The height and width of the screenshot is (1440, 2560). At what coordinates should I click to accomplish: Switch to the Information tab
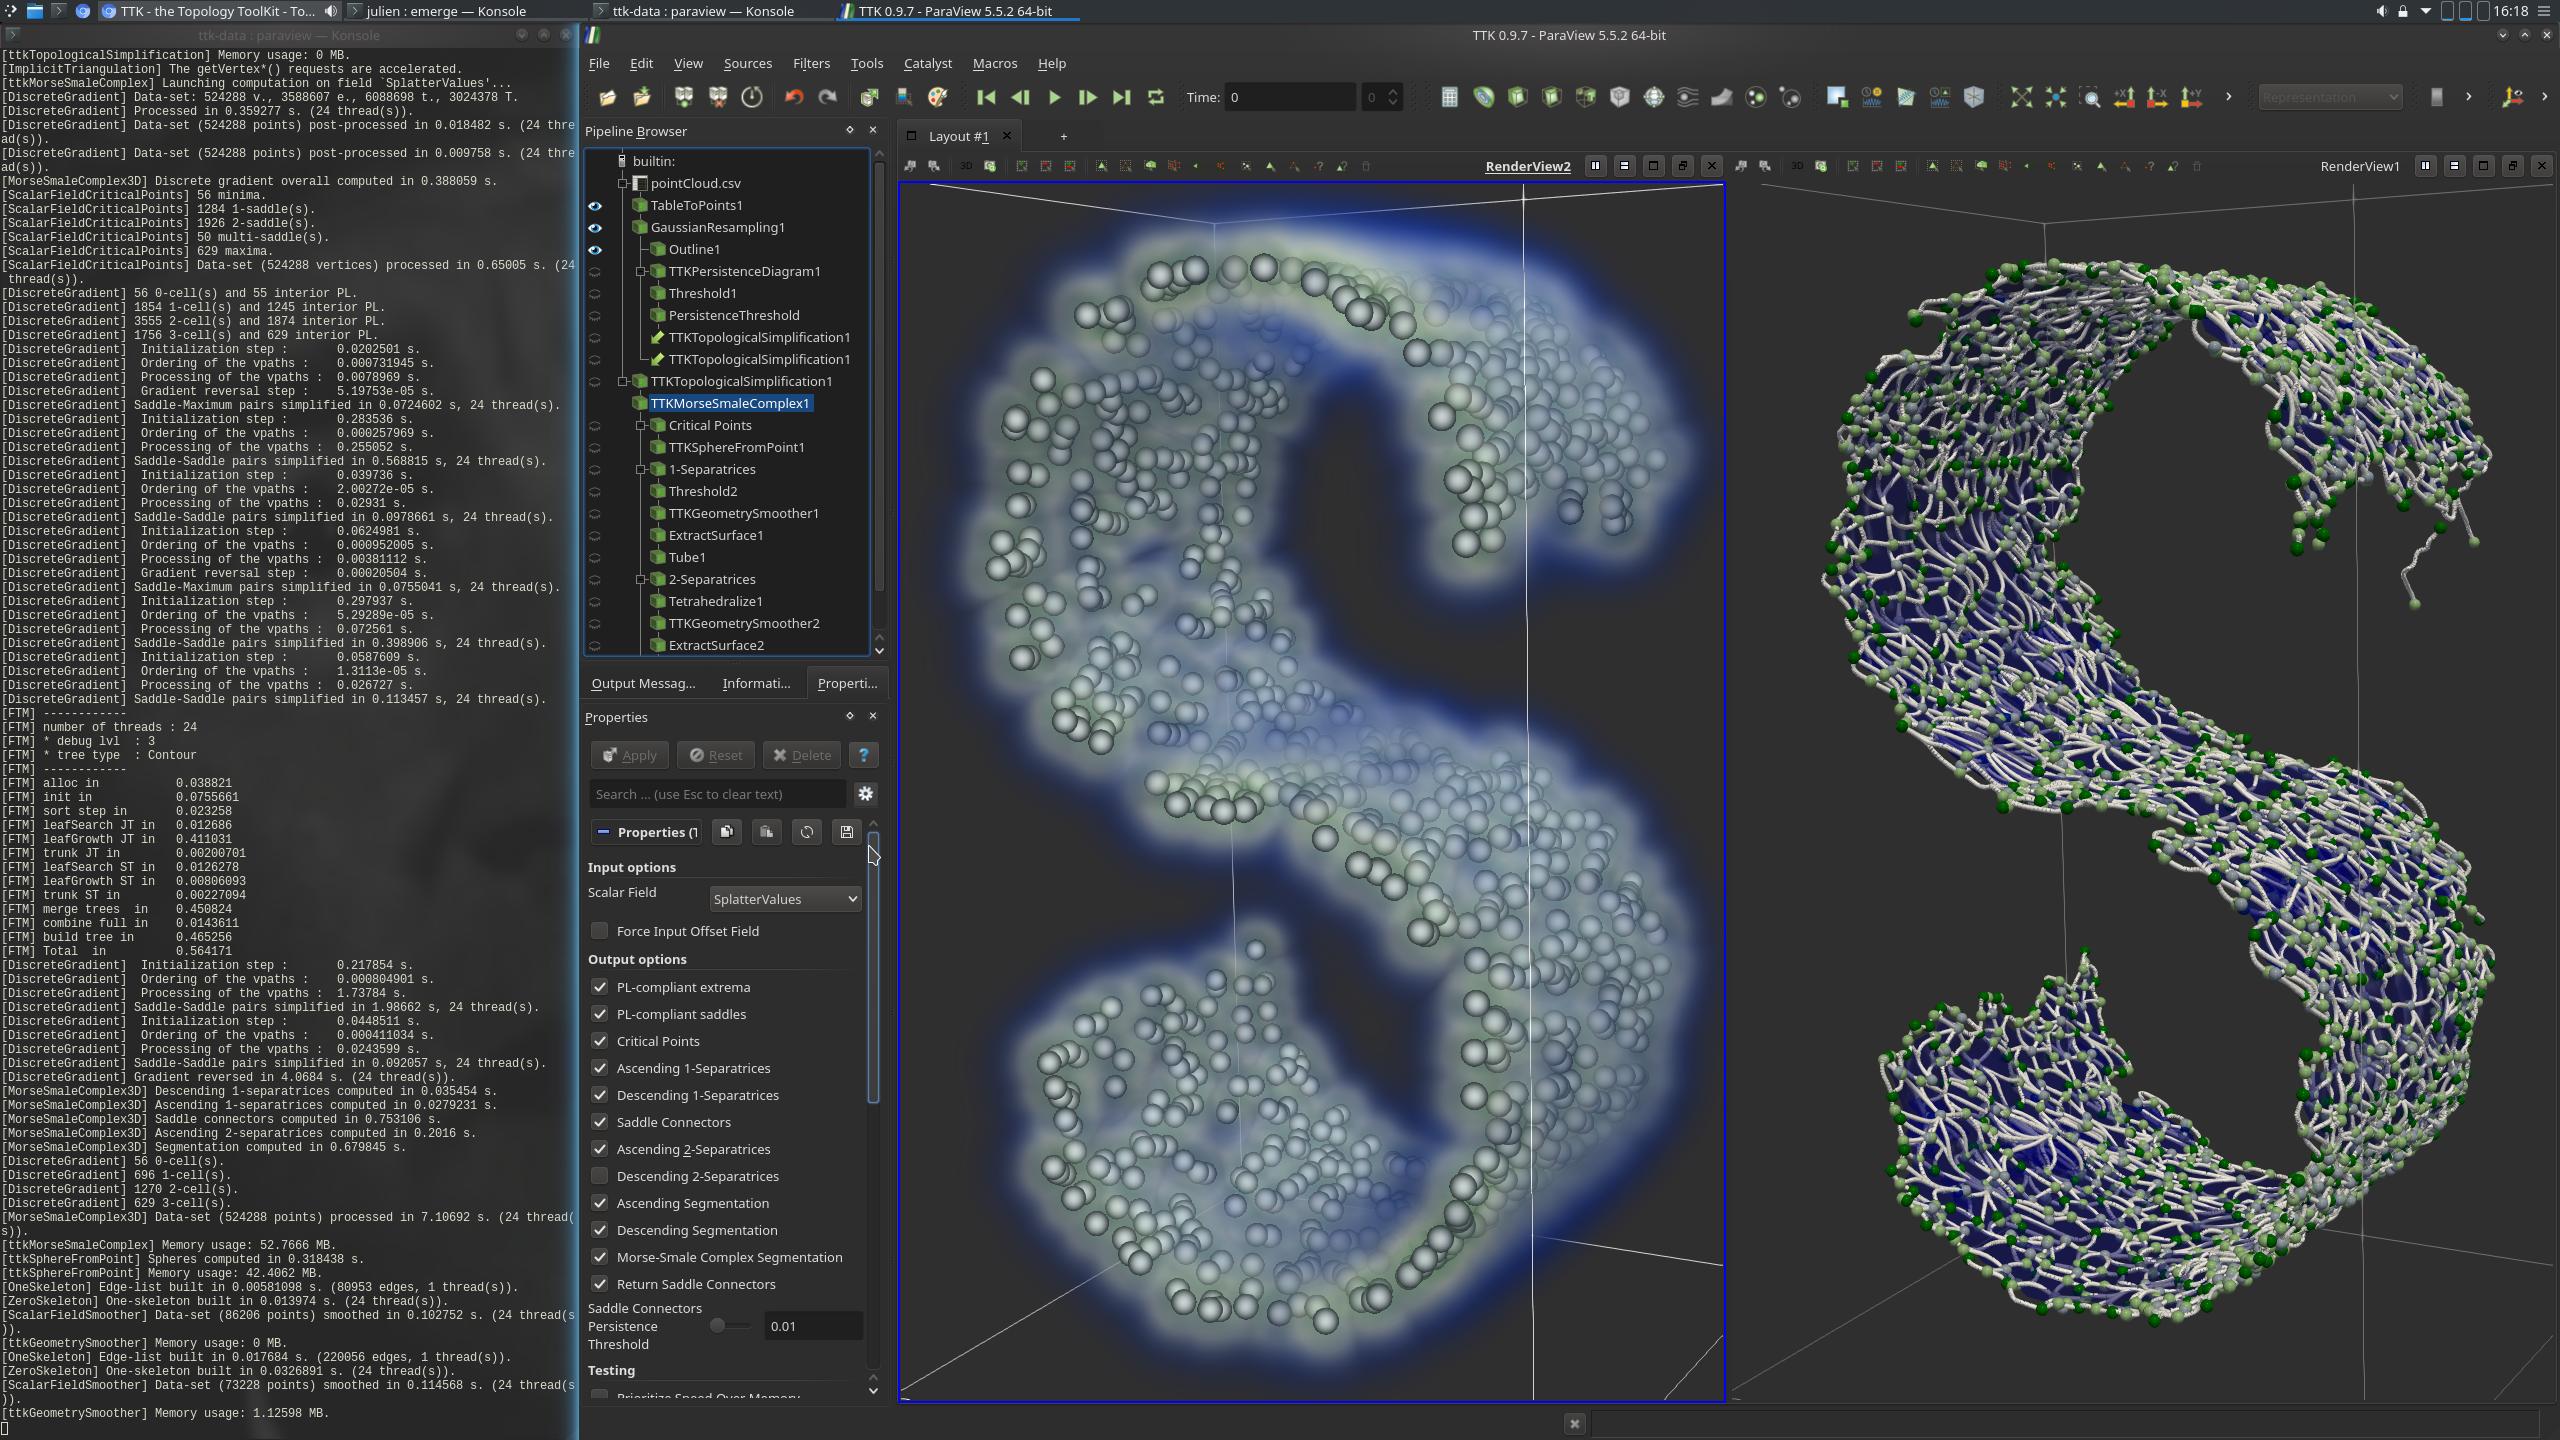(756, 683)
